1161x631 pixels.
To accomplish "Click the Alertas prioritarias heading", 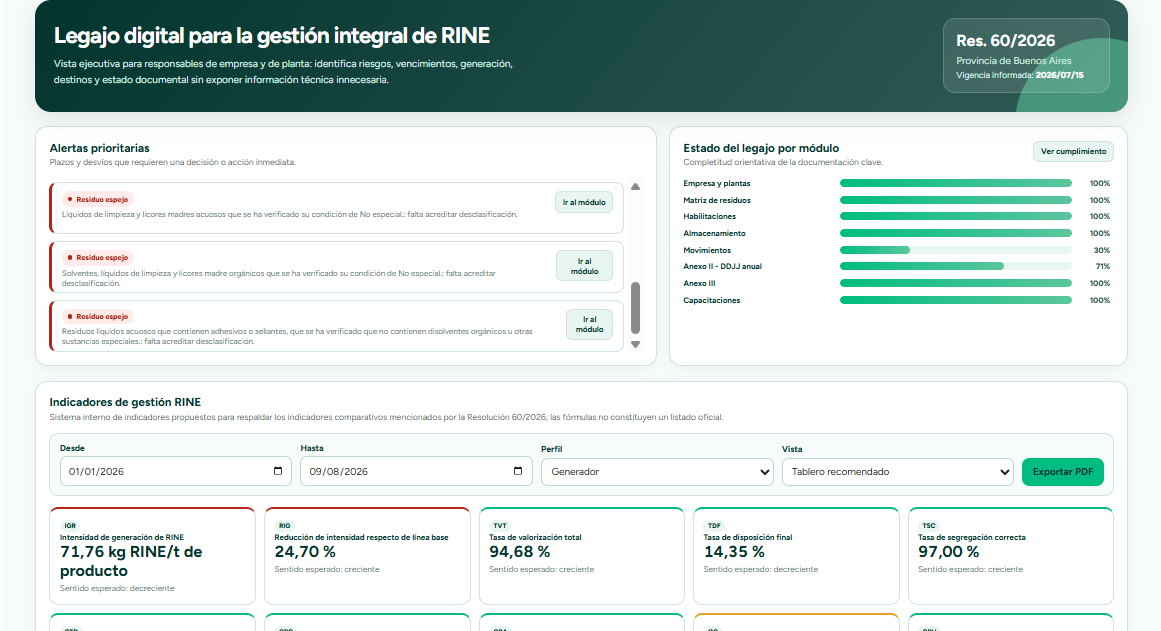I will 99,148.
